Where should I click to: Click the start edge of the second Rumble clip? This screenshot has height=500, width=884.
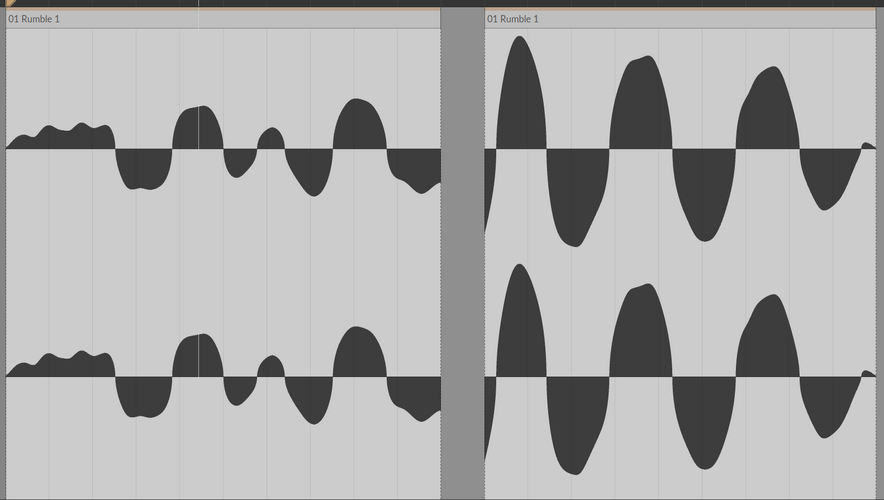485,254
